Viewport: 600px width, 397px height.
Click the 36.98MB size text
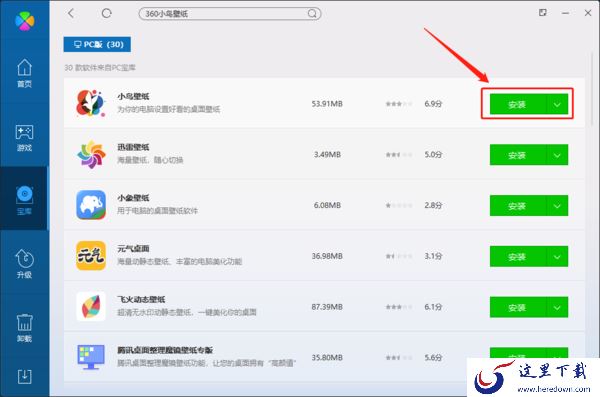tap(327, 256)
